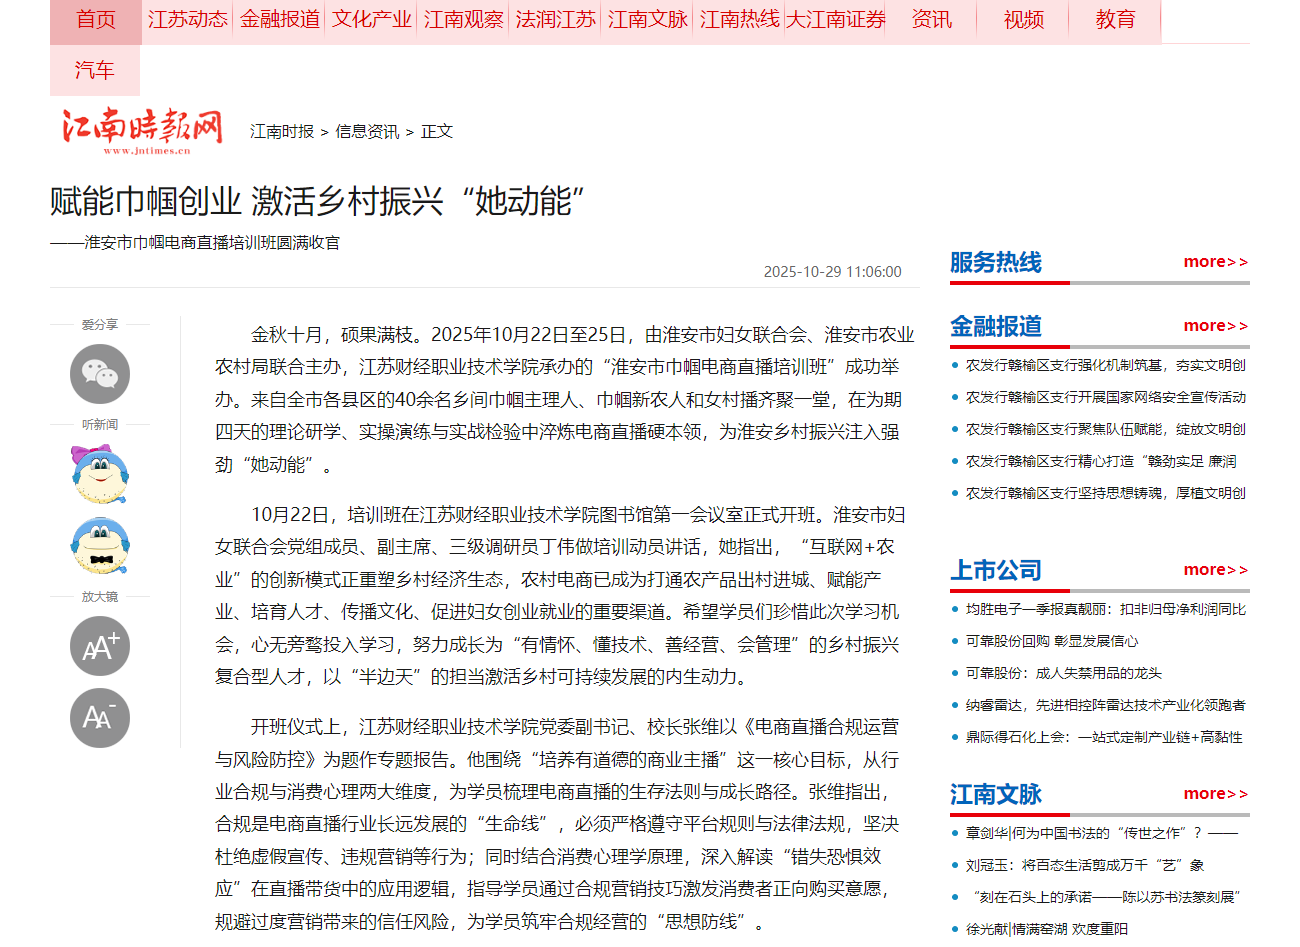The width and height of the screenshot is (1300, 947).
Task: Increase font size with the A+ icon
Action: pyautogui.click(x=100, y=646)
